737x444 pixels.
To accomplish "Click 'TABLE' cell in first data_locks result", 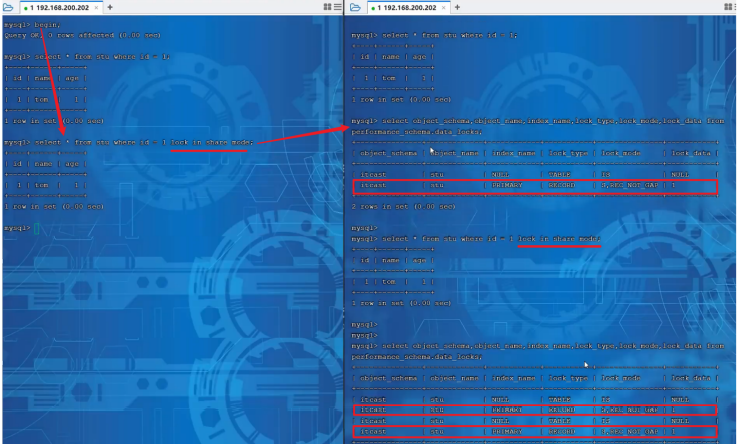I will (559, 175).
